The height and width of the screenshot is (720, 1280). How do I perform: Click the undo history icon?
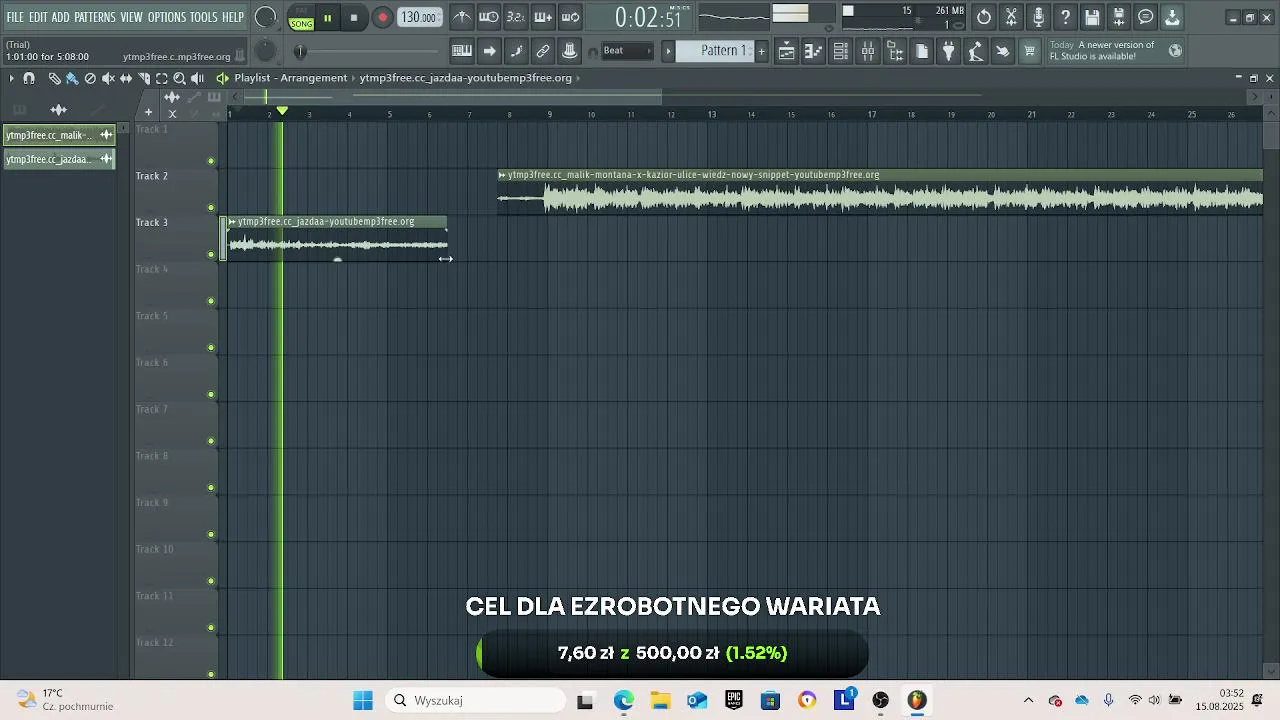pos(984,17)
